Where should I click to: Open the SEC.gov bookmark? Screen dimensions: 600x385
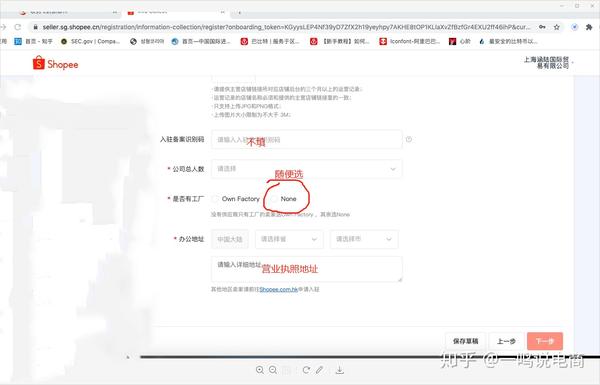coord(90,41)
